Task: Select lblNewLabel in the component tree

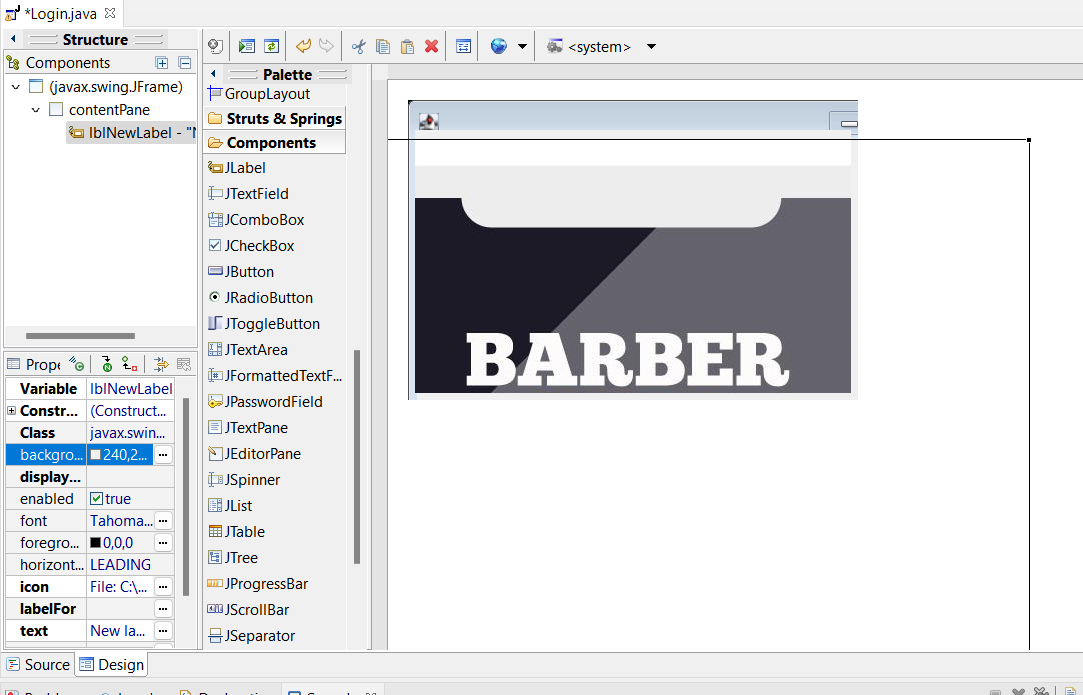Action: tap(132, 133)
